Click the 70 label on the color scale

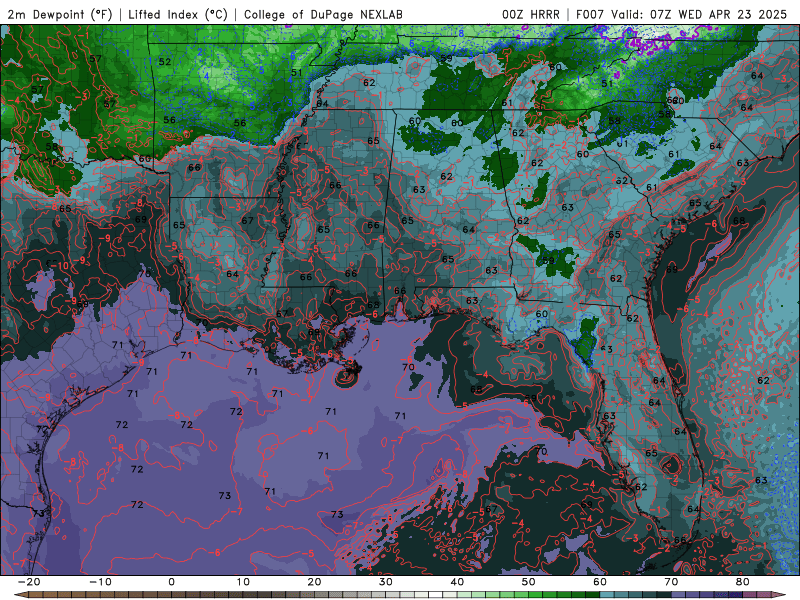[x=671, y=582]
